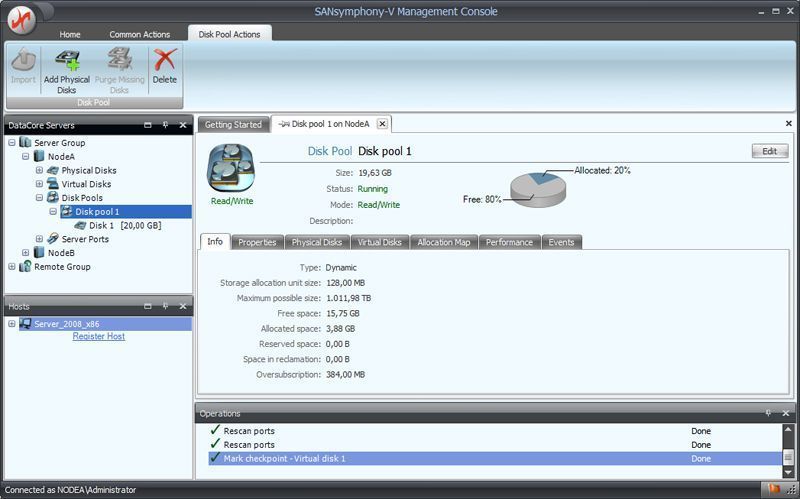Click the NodeB server icon

click(39, 253)
